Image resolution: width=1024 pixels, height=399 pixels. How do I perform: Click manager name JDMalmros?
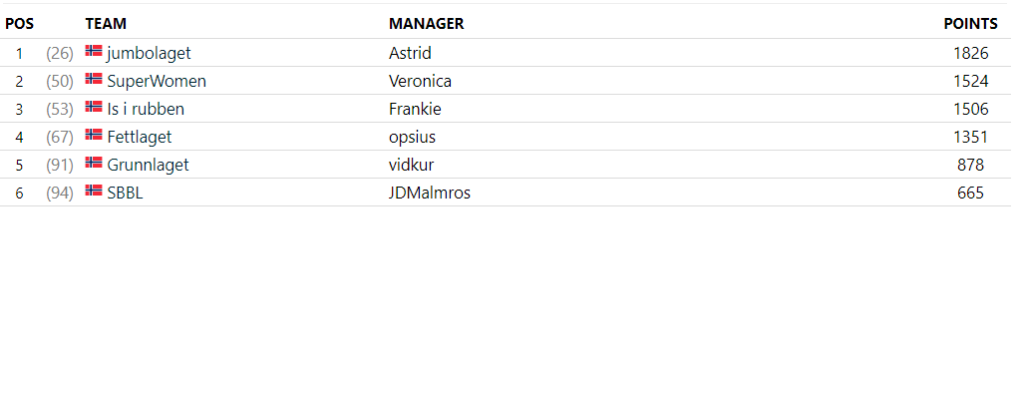pos(430,193)
